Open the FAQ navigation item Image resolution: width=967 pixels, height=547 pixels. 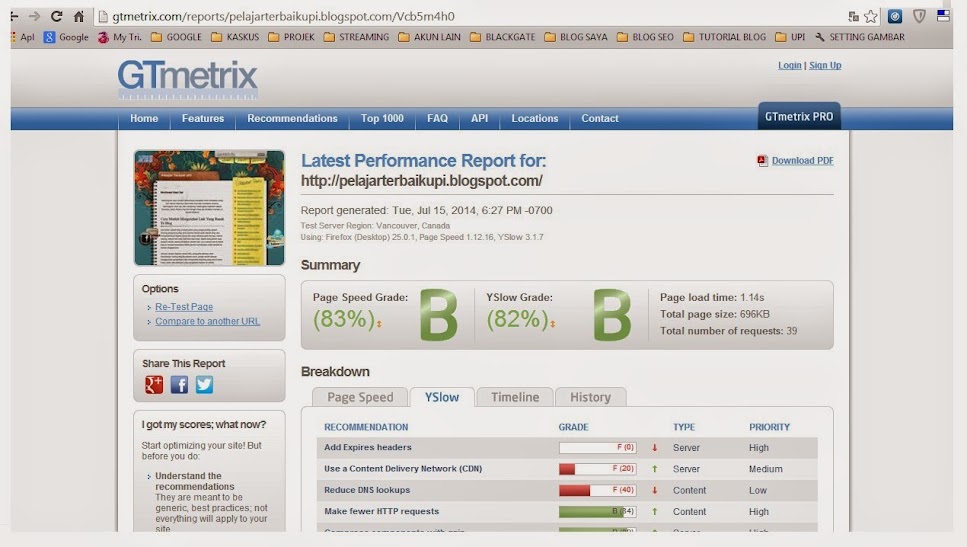click(x=437, y=118)
